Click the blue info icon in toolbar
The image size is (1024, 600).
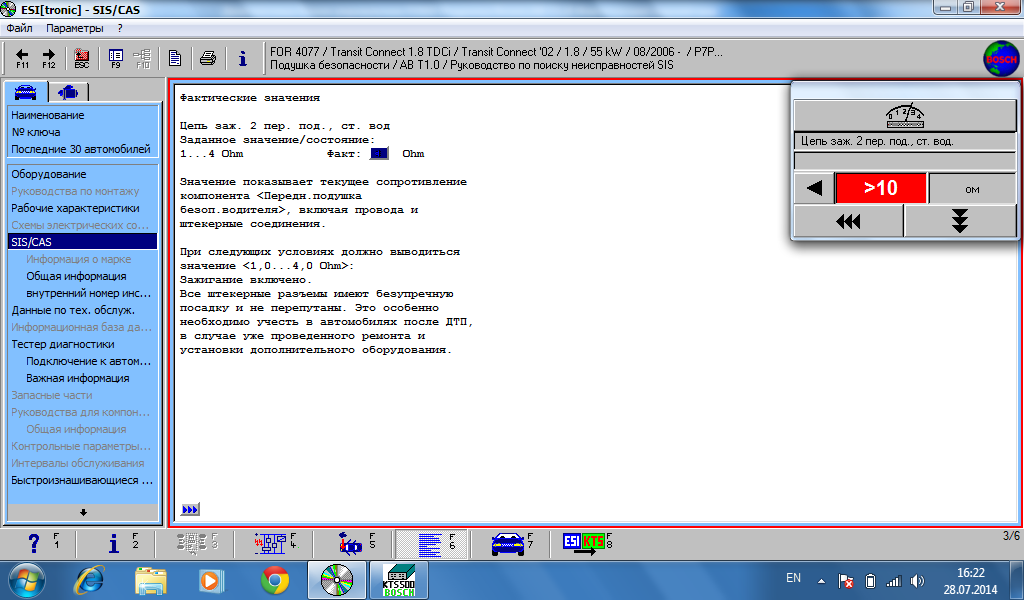[x=242, y=58]
